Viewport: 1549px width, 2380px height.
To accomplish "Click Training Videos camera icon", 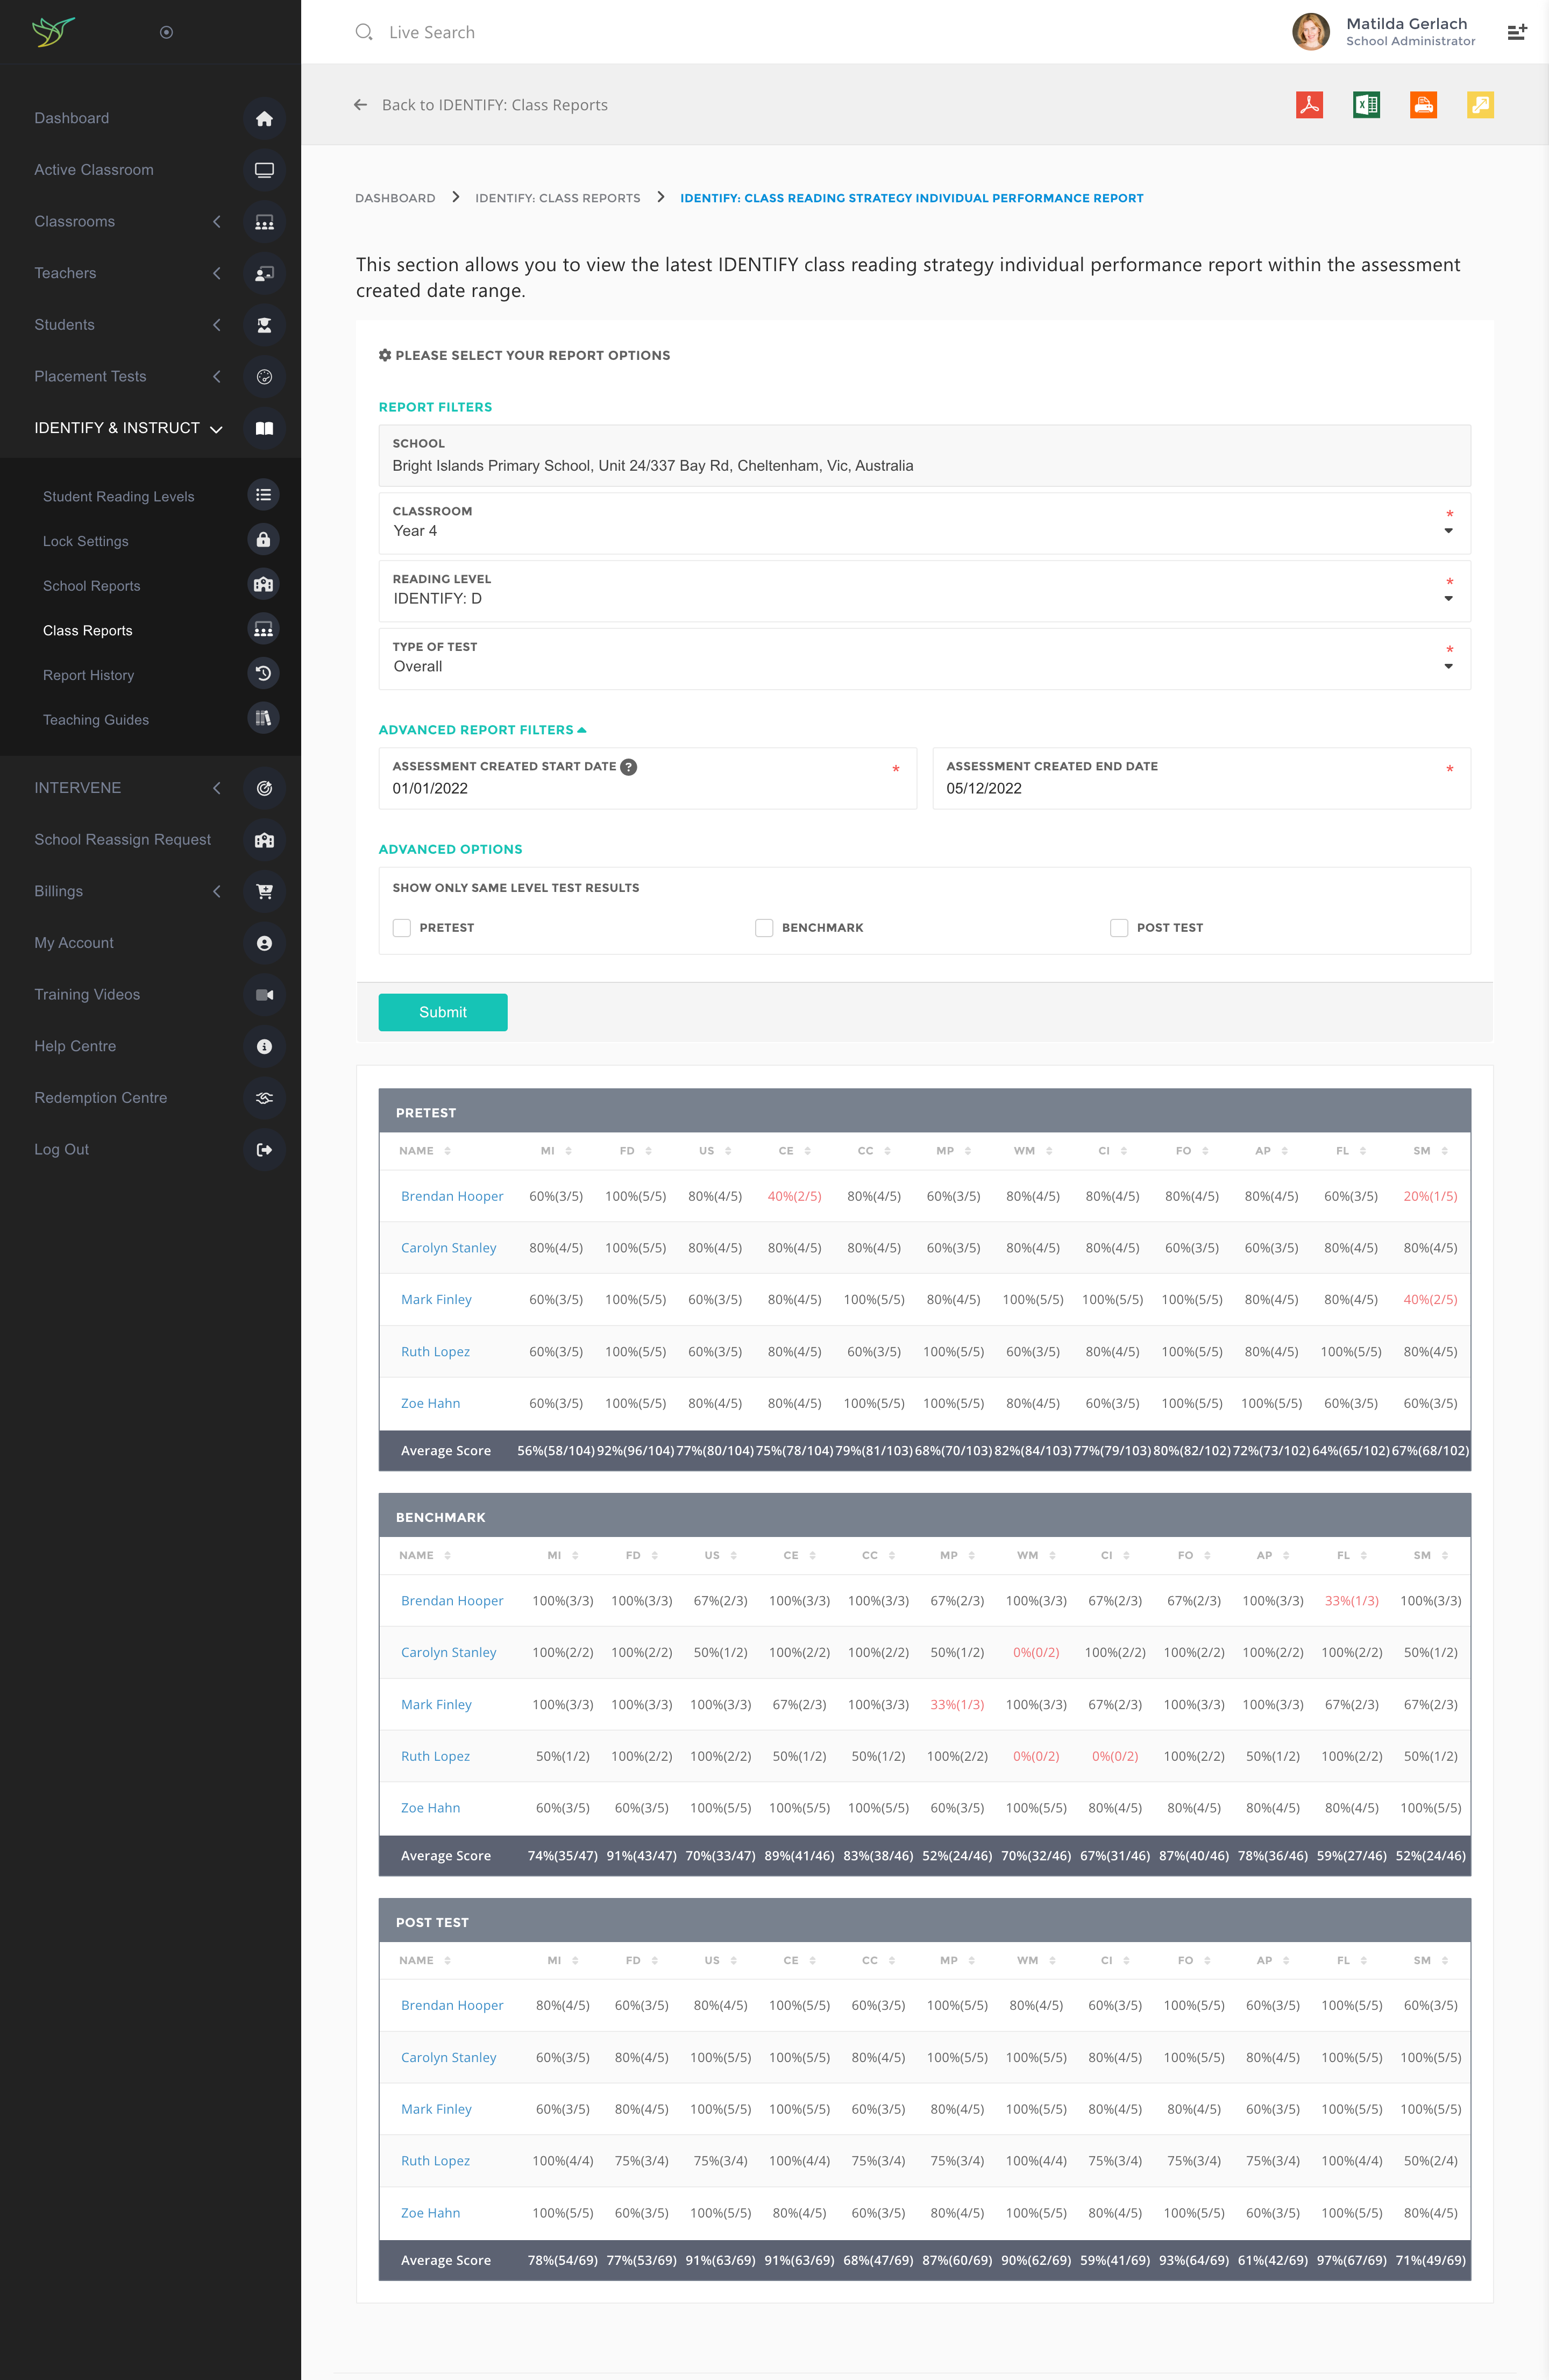I will click(264, 995).
